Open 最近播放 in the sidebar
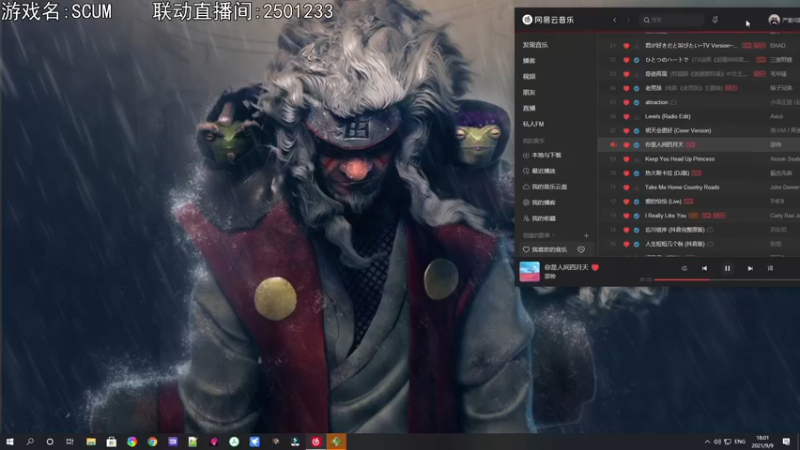 click(539, 171)
